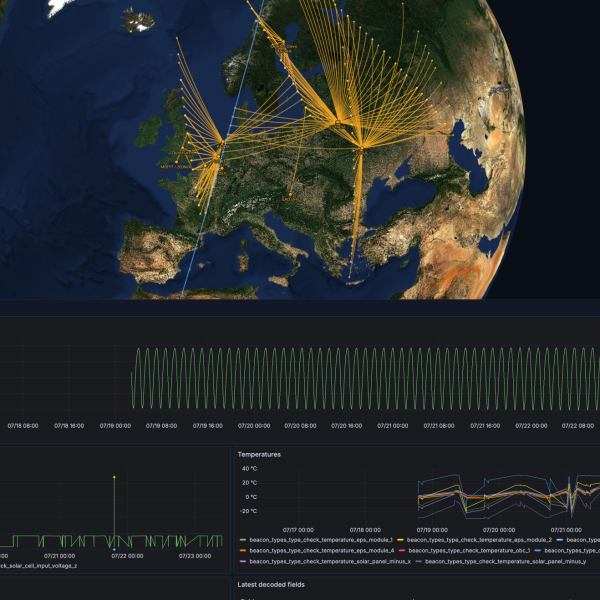Show only the temperature_obc_1 series
The image size is (600, 600).
469,551
